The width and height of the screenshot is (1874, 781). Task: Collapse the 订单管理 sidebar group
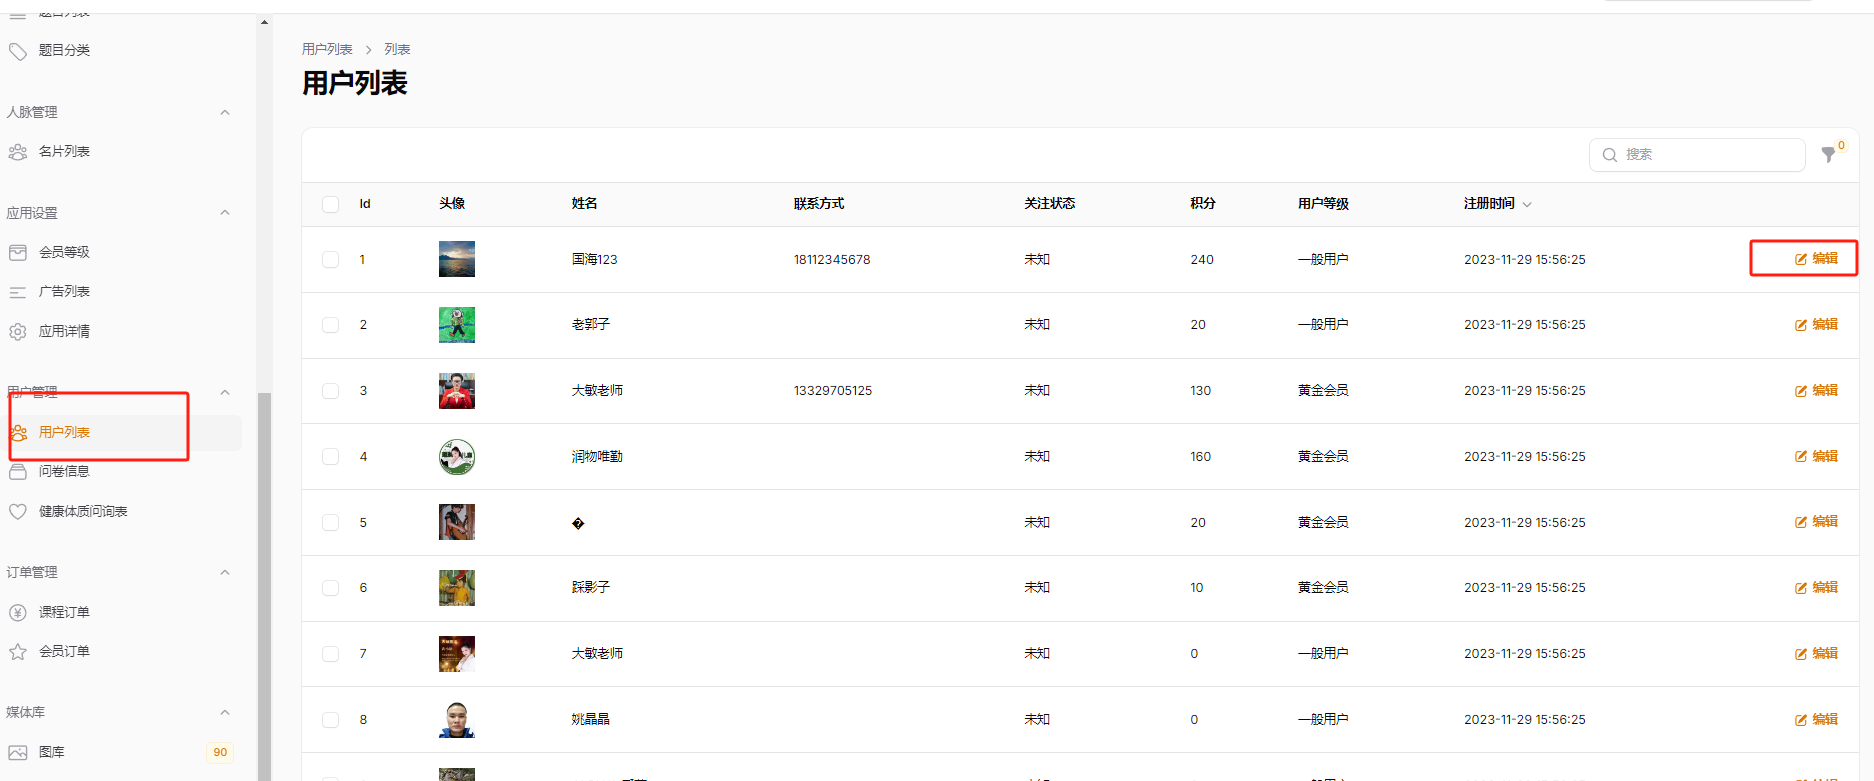click(225, 573)
